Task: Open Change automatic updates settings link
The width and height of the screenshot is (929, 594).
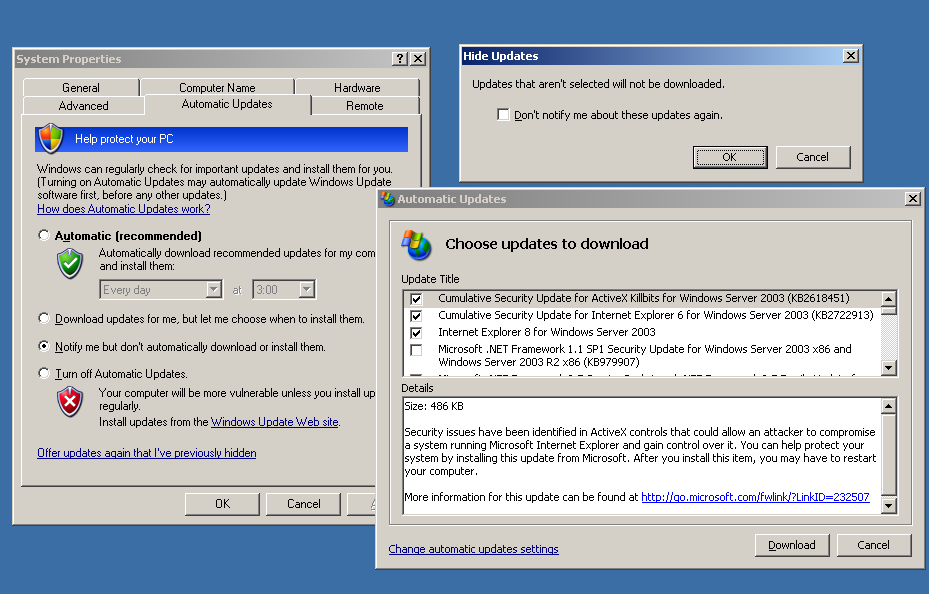Action: coord(473,549)
